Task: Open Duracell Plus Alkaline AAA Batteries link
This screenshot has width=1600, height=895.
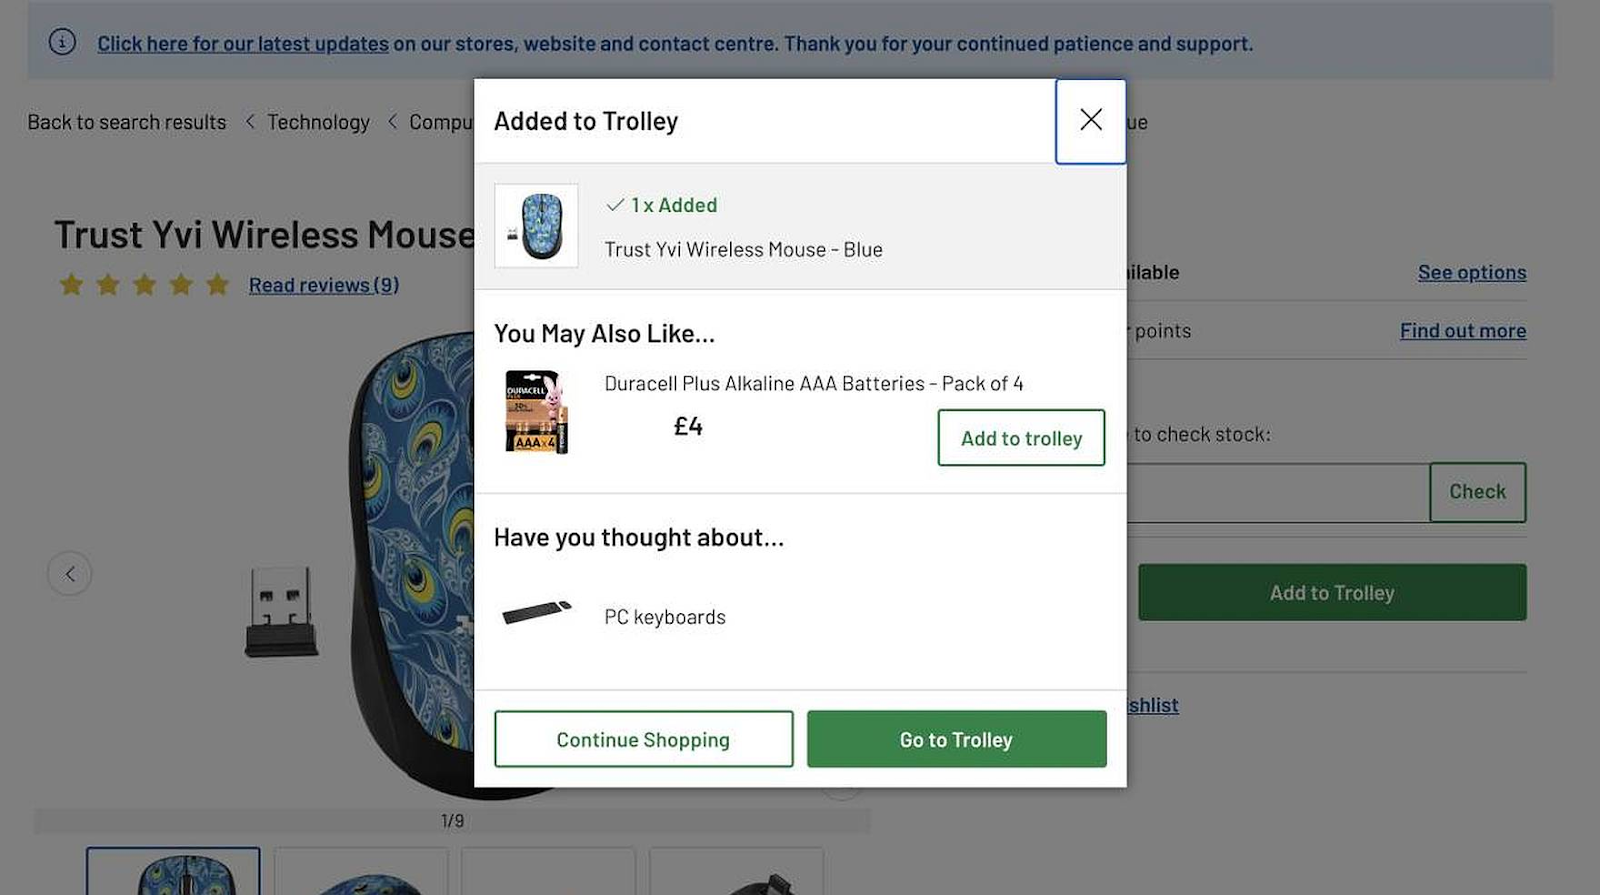Action: 814,383
